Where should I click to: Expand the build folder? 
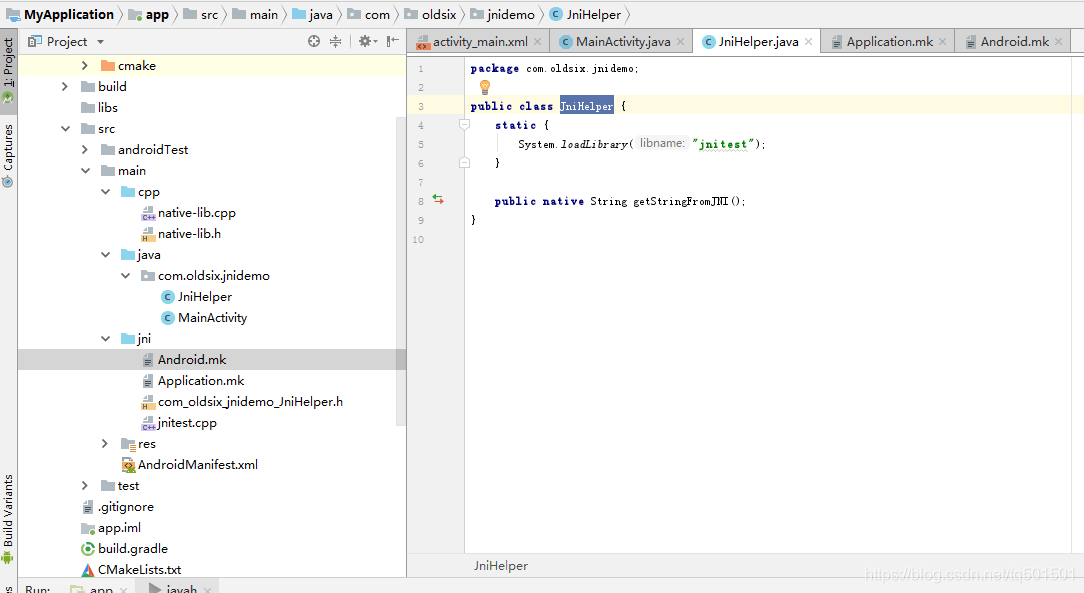tap(64, 86)
